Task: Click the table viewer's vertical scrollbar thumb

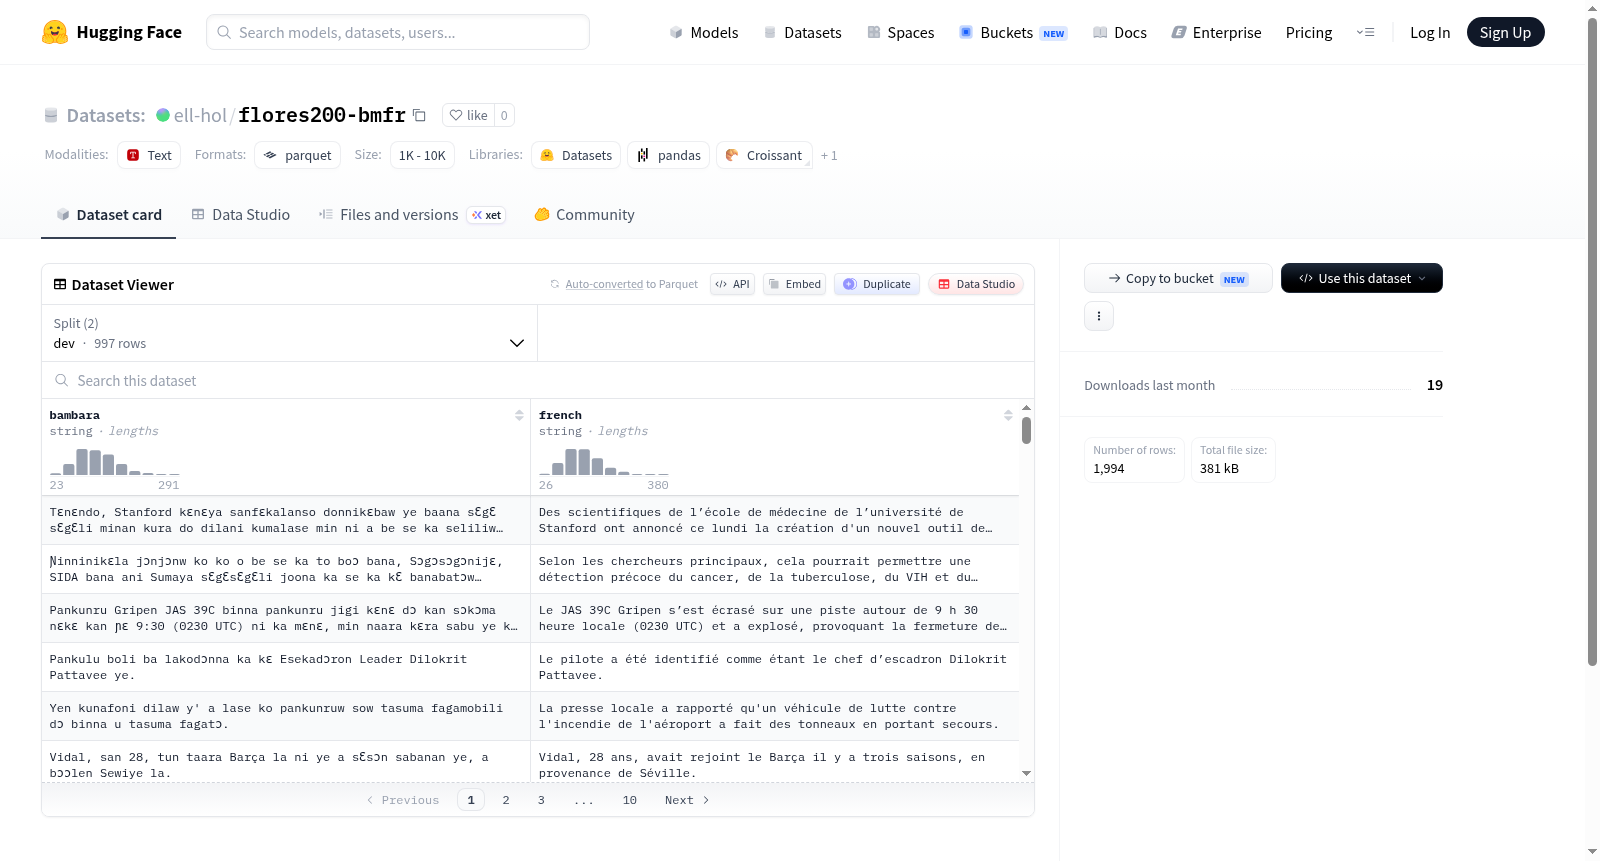Action: coord(1026,431)
